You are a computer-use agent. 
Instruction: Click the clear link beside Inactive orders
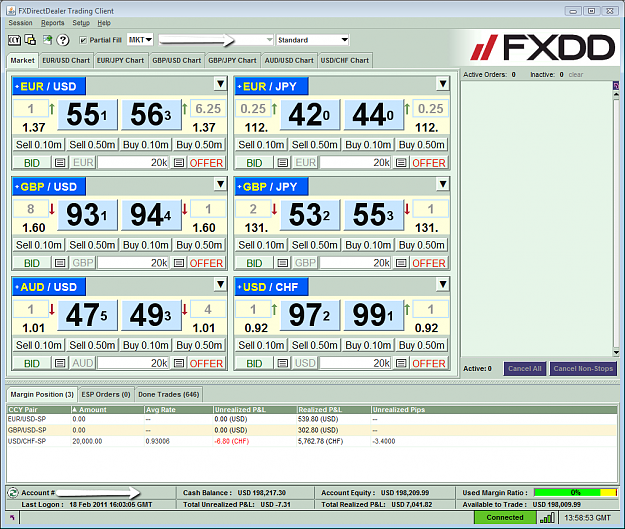pyautogui.click(x=576, y=75)
